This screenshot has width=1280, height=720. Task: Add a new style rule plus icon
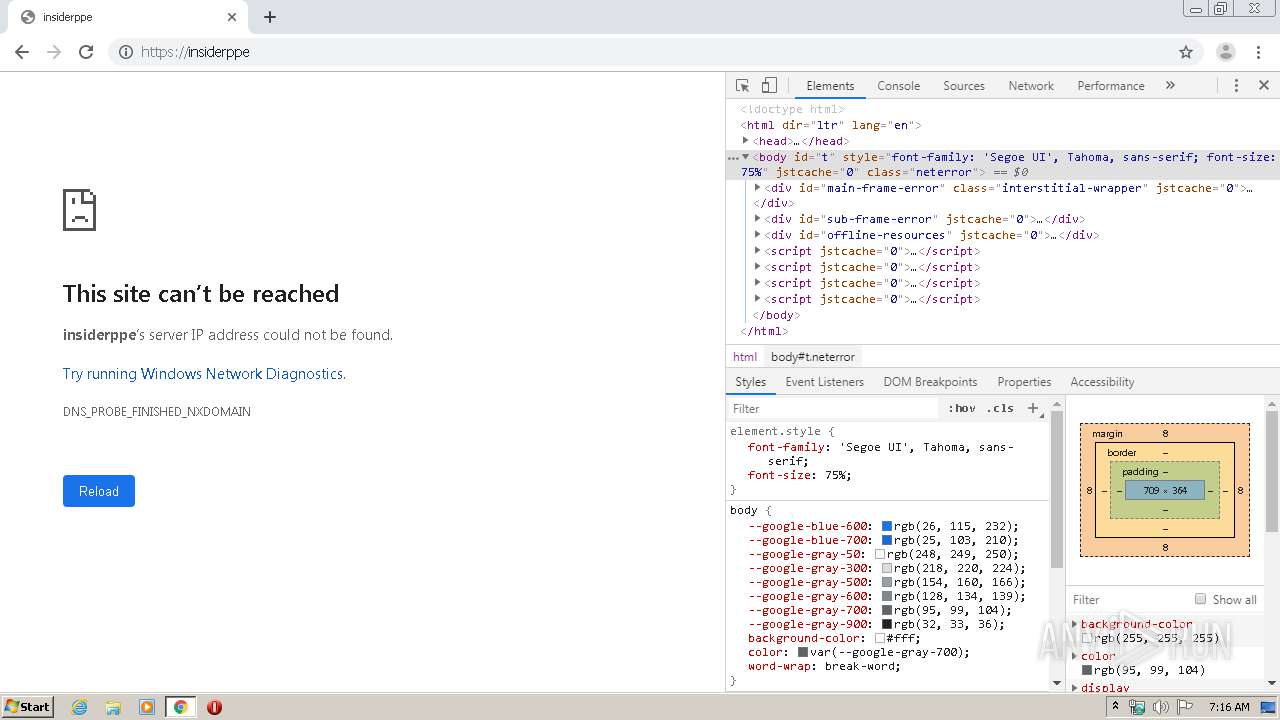point(1033,408)
